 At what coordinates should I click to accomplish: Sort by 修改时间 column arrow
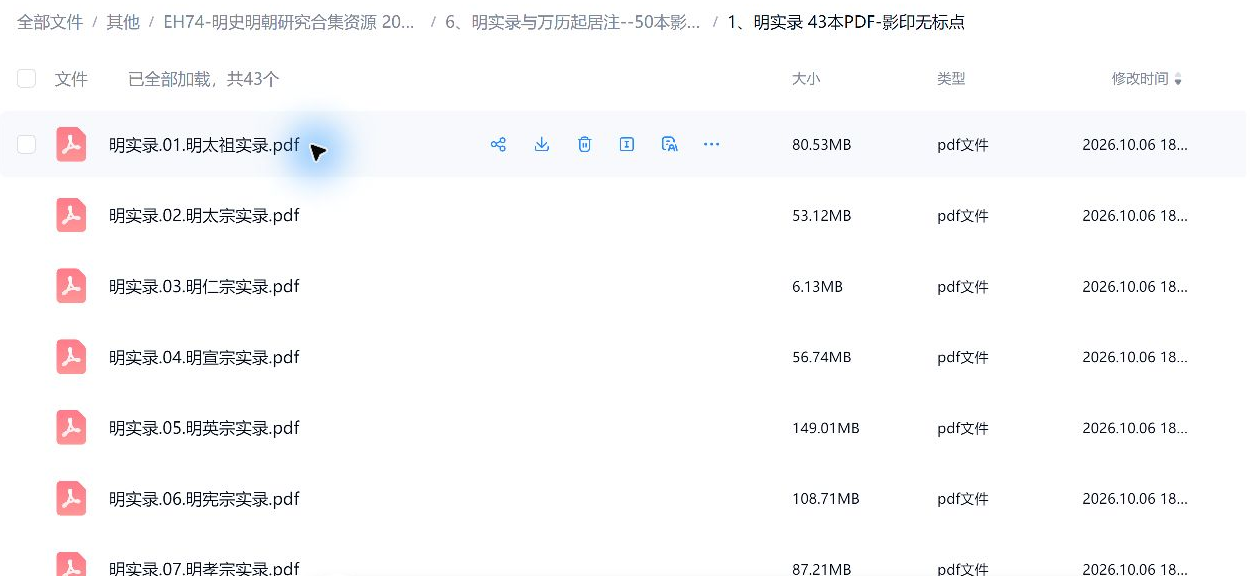[1178, 80]
